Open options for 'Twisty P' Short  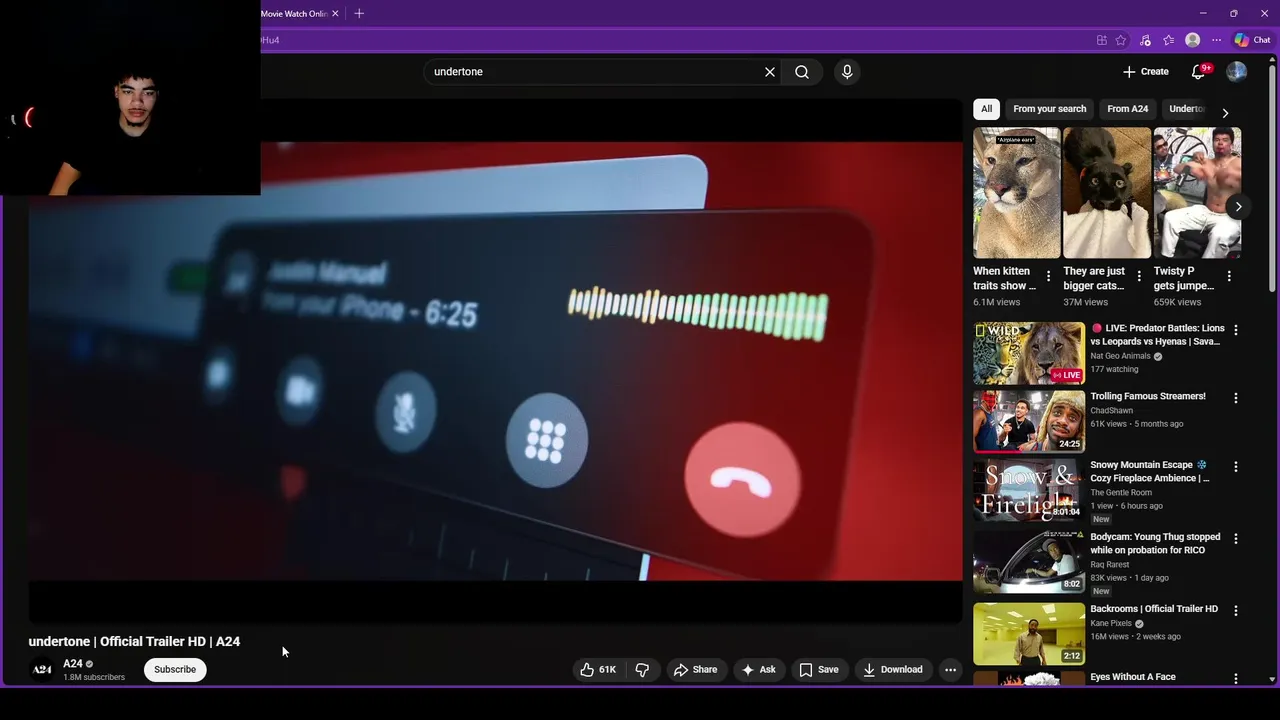(1228, 277)
